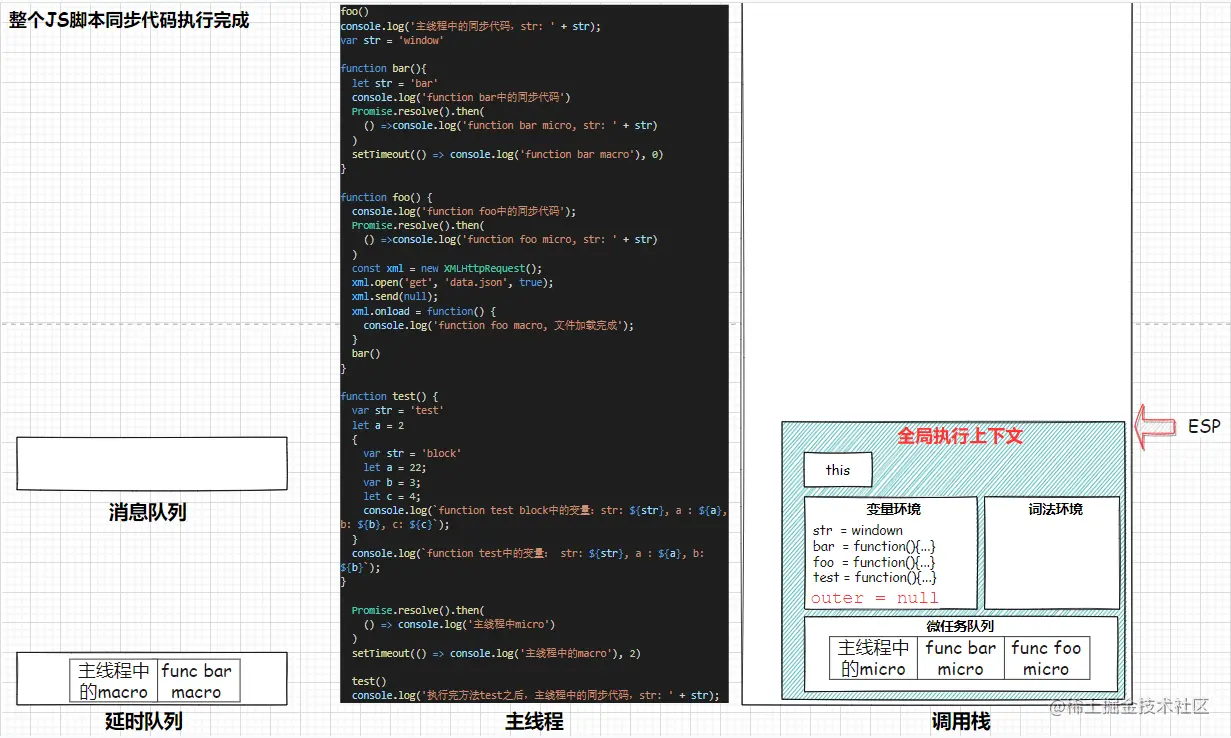Viewport: 1231px width, 738px height.
Task: Select the bar = function(){...} entry
Action: coord(875,547)
